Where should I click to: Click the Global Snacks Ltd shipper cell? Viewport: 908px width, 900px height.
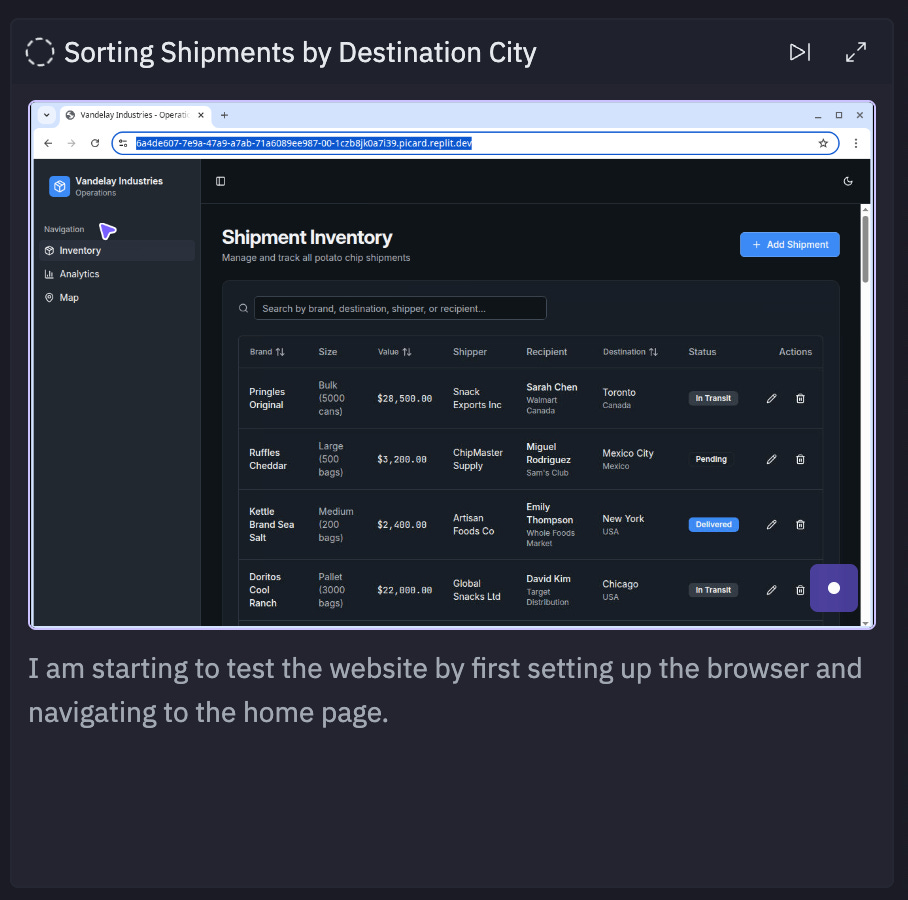click(x=476, y=590)
